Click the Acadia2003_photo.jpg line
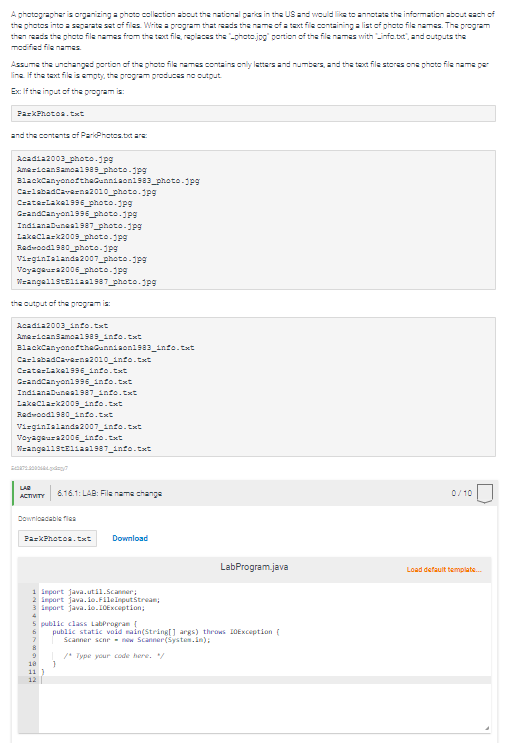Image resolution: width=512 pixels, height=743 pixels. click(65, 159)
